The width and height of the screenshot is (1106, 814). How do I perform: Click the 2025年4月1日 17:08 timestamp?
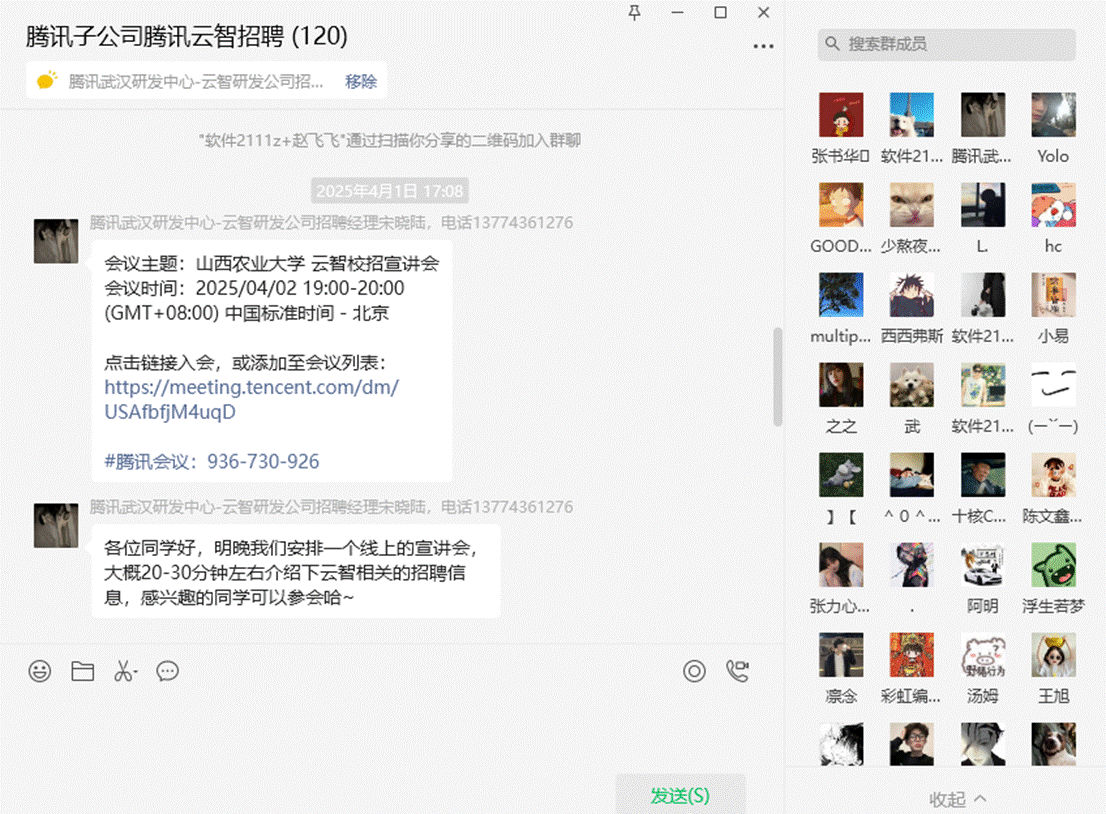point(389,191)
